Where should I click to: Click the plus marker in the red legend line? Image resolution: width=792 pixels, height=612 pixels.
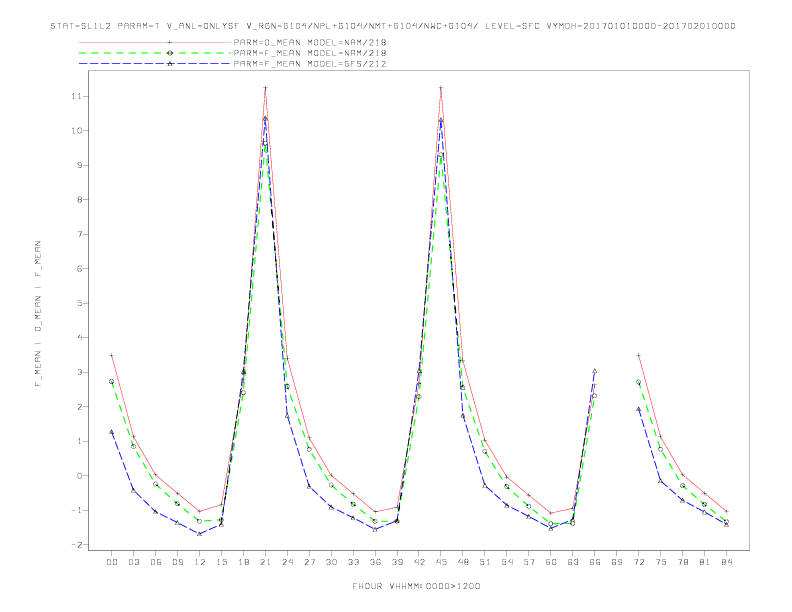(x=170, y=42)
